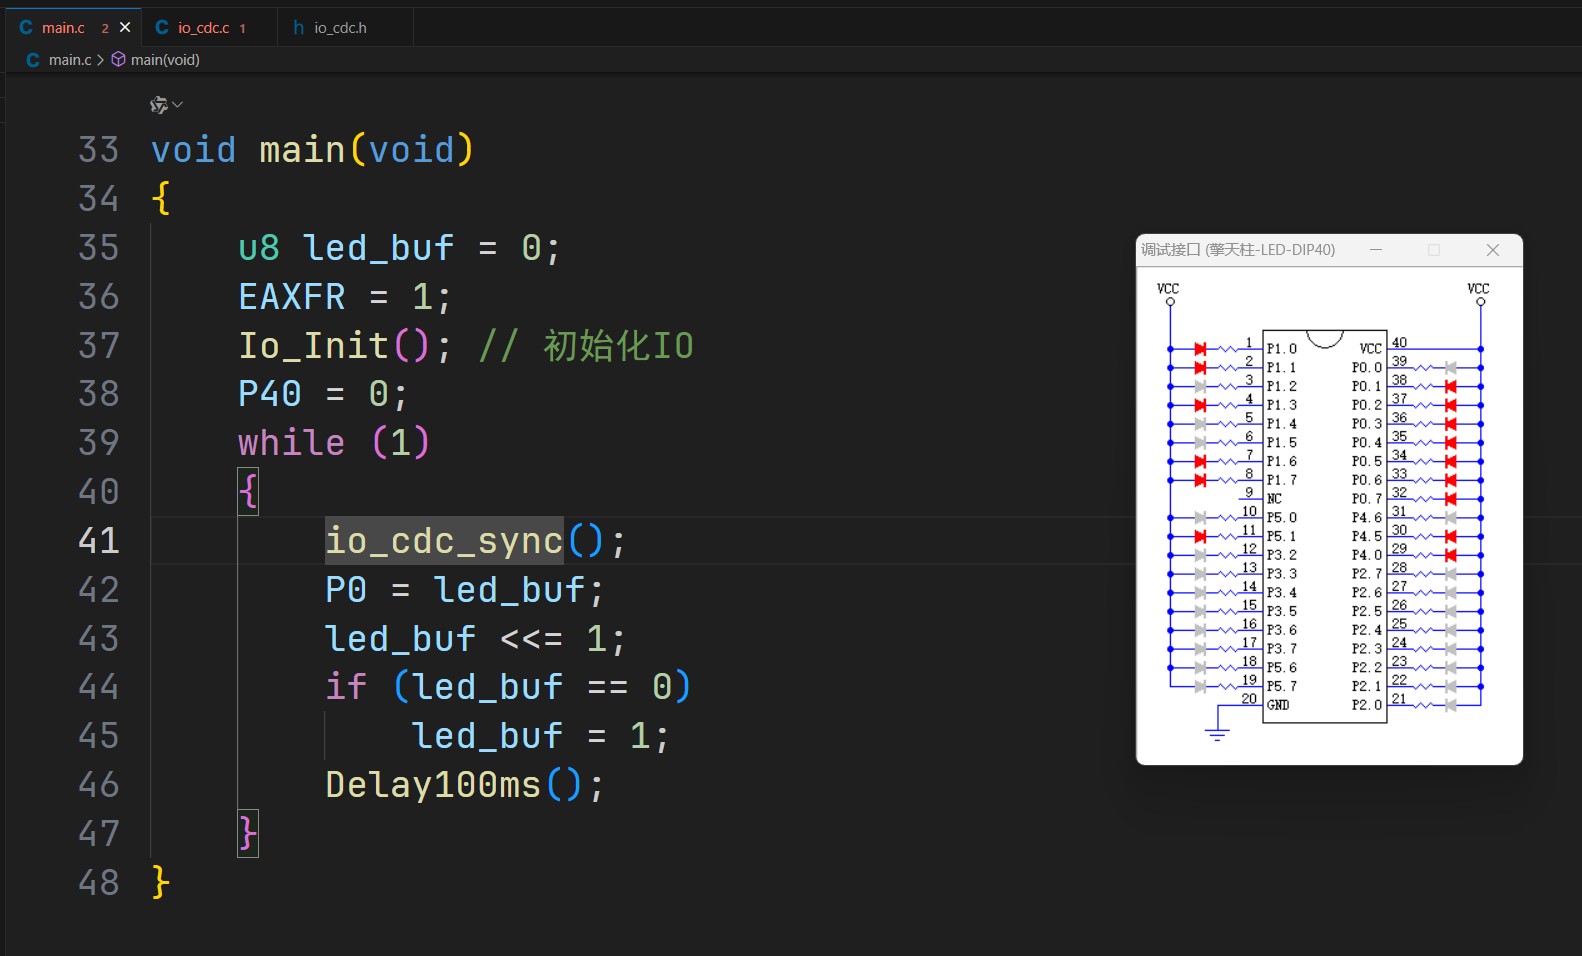Image resolution: width=1582 pixels, height=956 pixels.
Task: Click line number 41 in the gutter
Action: click(x=99, y=541)
